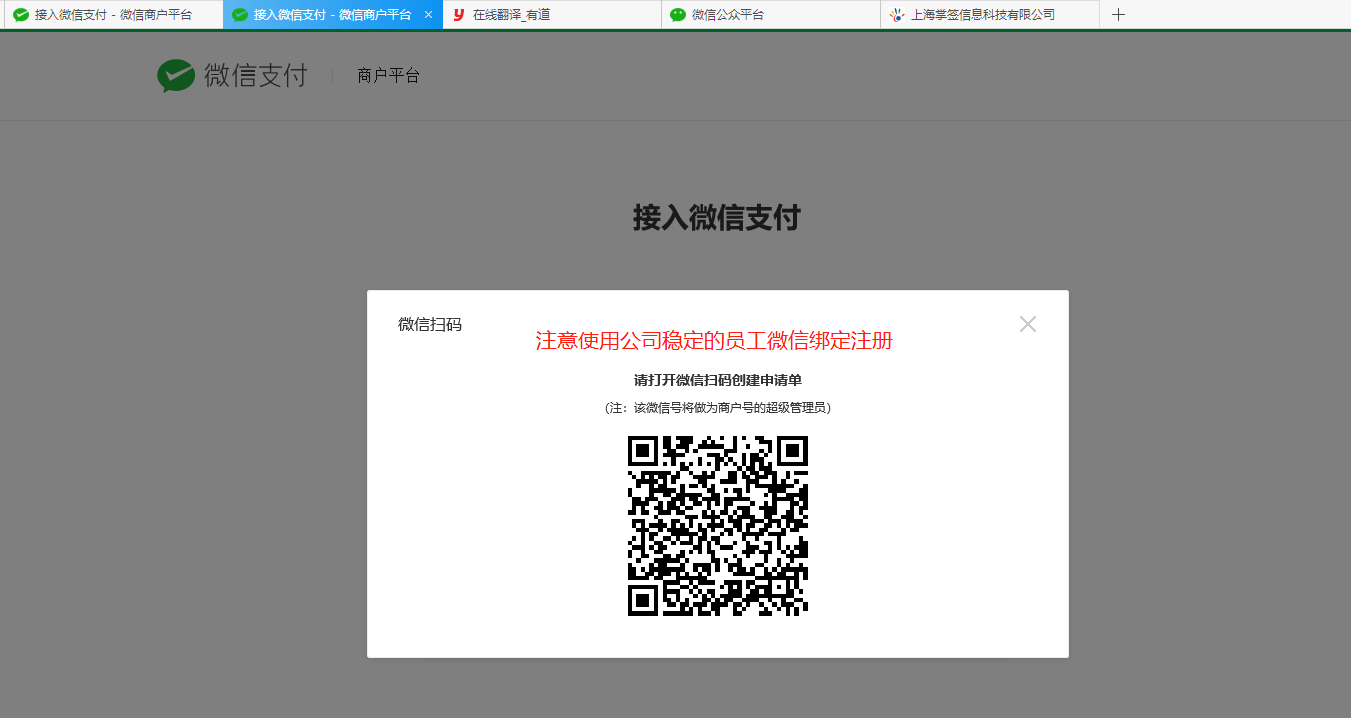Screen dimensions: 1351x718
Task: Click the 接入微信支付 page heading
Action: (716, 217)
